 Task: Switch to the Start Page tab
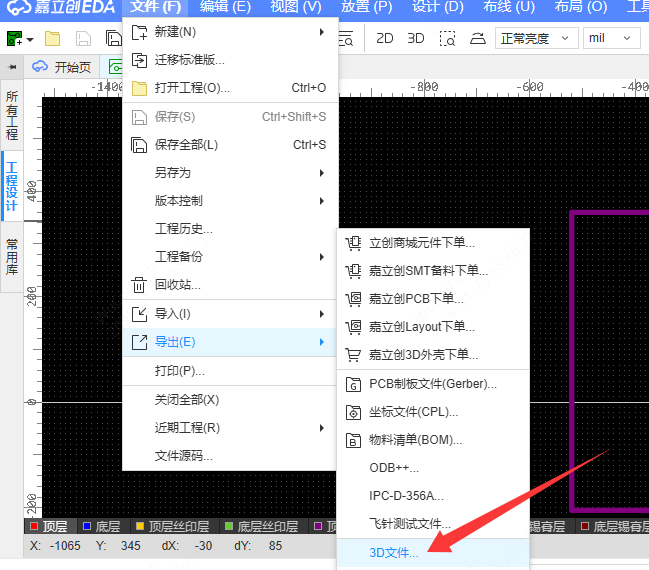(x=62, y=67)
